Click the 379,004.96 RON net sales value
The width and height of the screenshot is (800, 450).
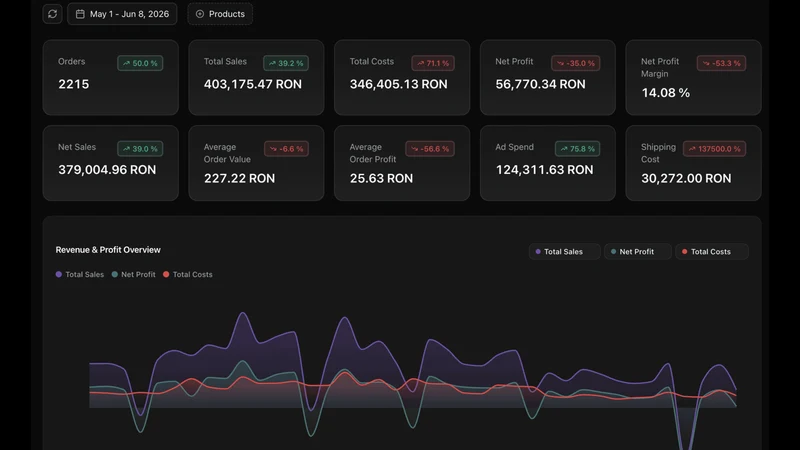(x=107, y=170)
